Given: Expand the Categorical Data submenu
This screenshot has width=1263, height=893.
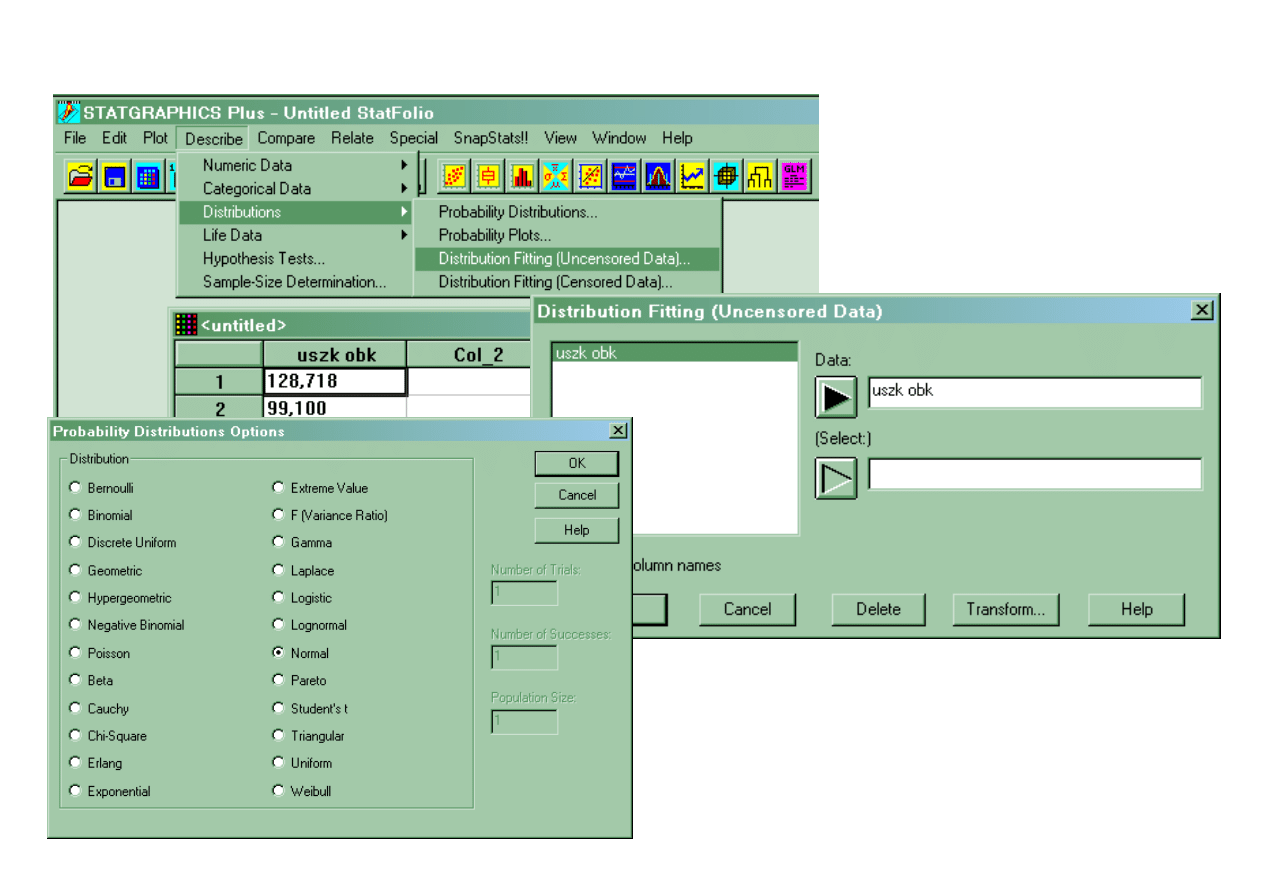Looking at the screenshot, I should tap(296, 188).
